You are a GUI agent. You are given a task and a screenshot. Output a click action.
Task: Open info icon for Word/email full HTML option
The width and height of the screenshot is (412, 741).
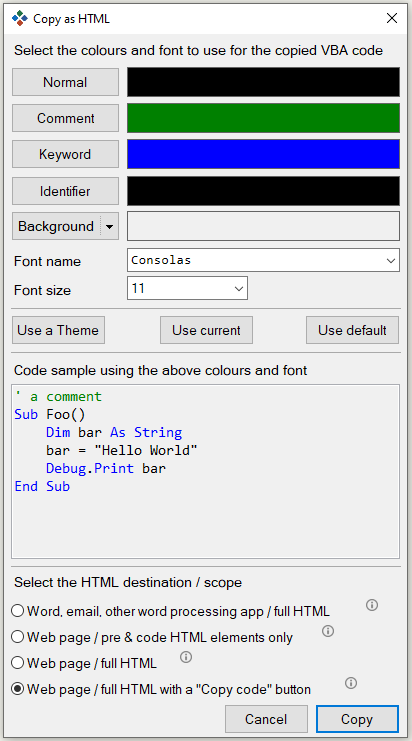point(372,605)
